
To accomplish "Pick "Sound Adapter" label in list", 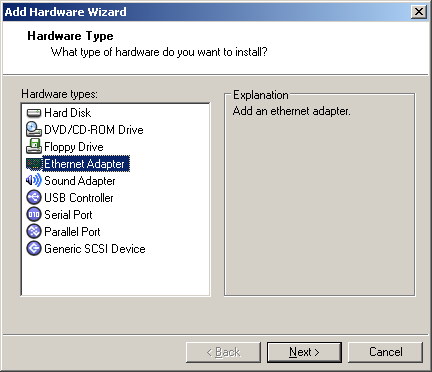I will click(x=80, y=181).
